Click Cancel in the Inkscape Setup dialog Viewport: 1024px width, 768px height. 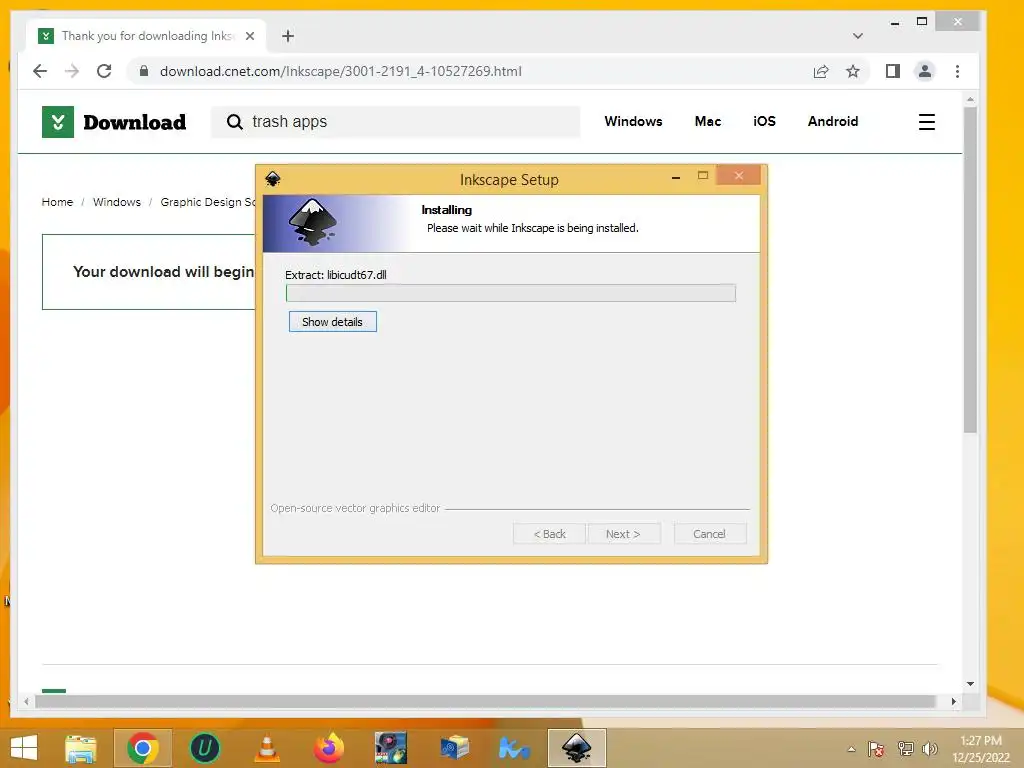[709, 534]
